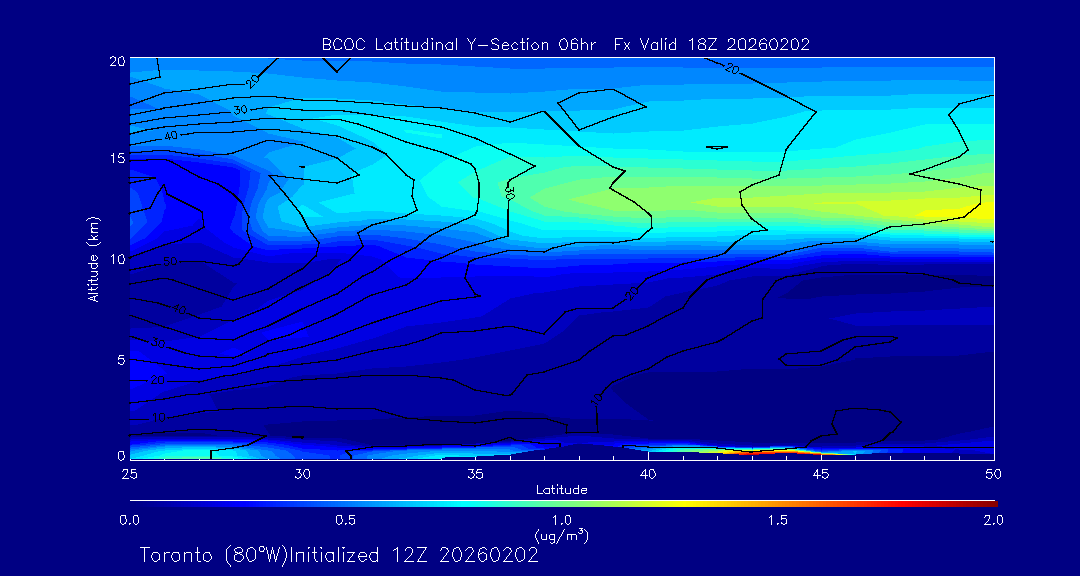Click the "Toronto (80°W)Initialized 12Z" footer text

pos(338,555)
